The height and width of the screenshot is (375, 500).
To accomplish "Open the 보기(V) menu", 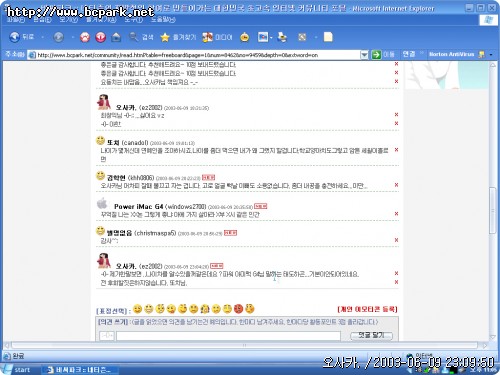I will tap(68, 20).
